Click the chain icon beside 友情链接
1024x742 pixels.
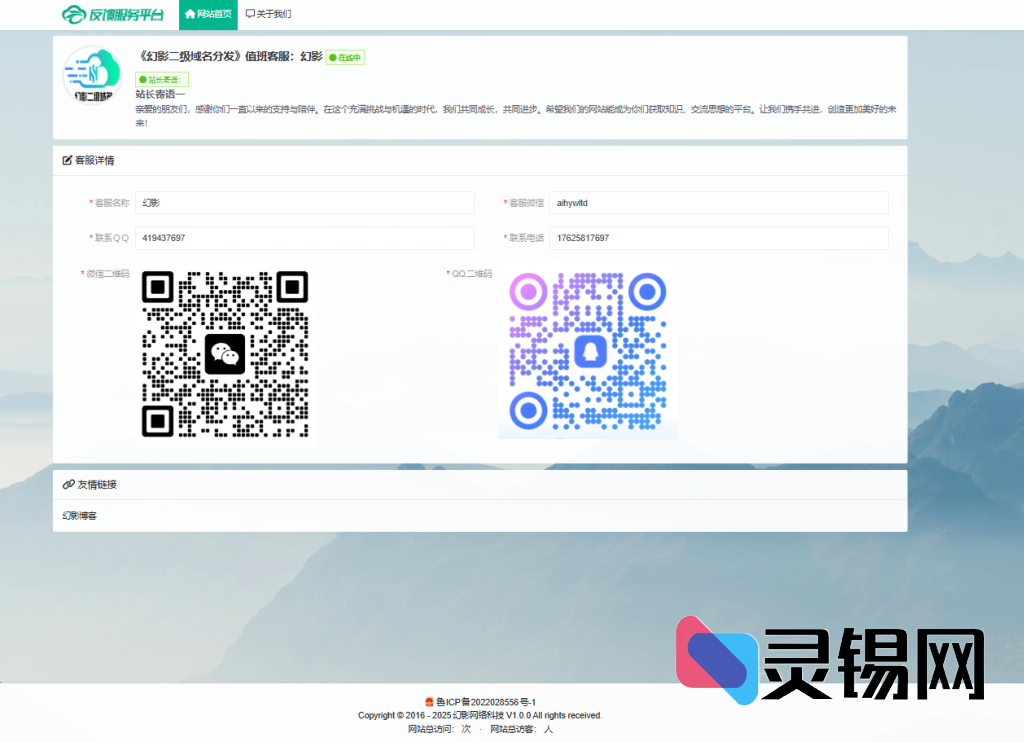pos(68,485)
